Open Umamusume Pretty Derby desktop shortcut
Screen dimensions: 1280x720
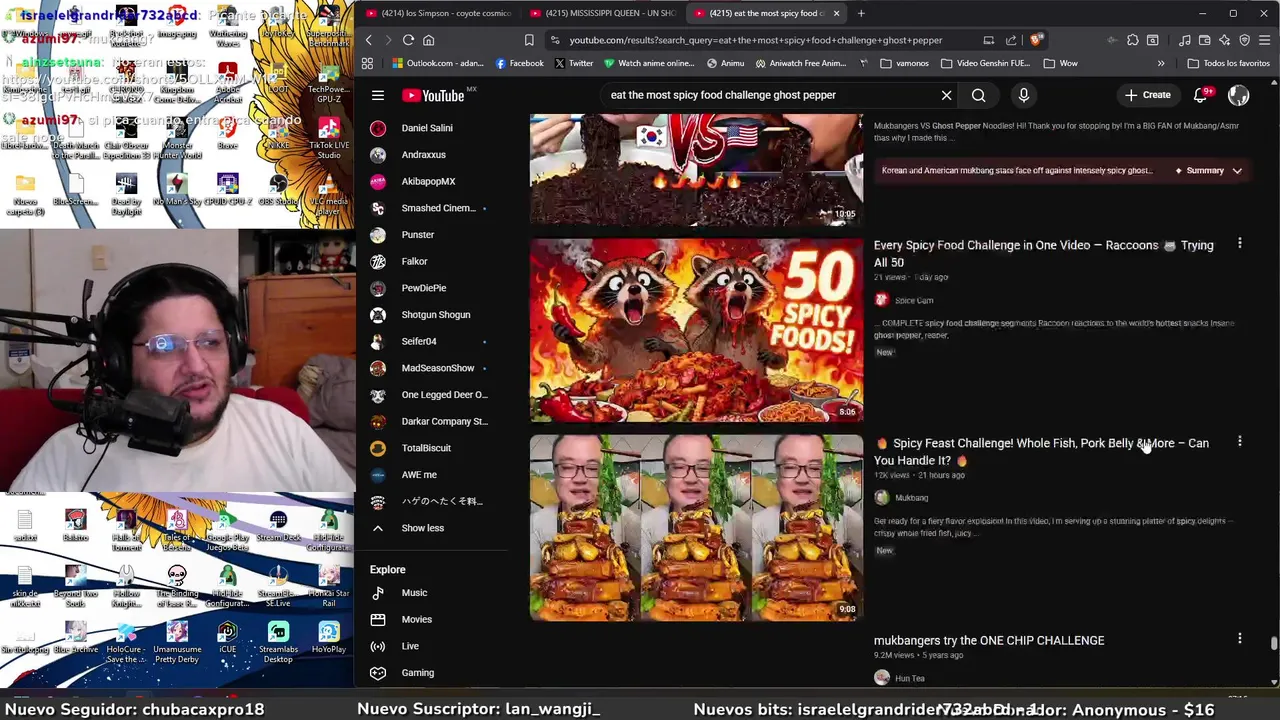point(177,642)
